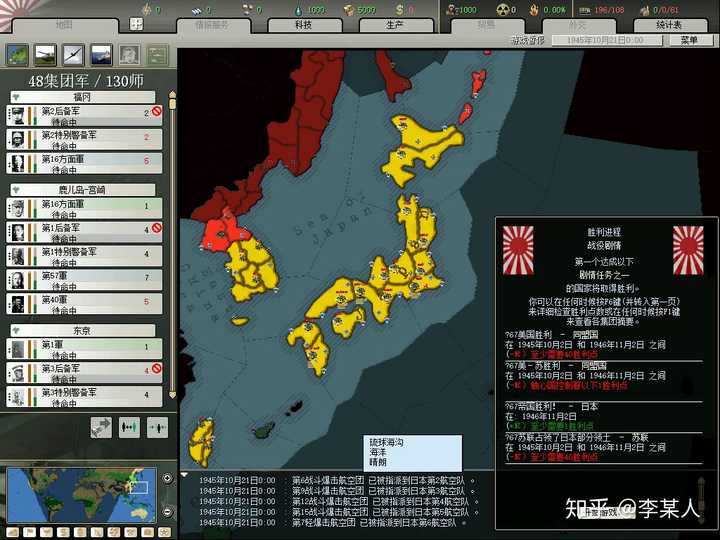Click the reorganize units icon
The image size is (720, 540).
click(158, 428)
